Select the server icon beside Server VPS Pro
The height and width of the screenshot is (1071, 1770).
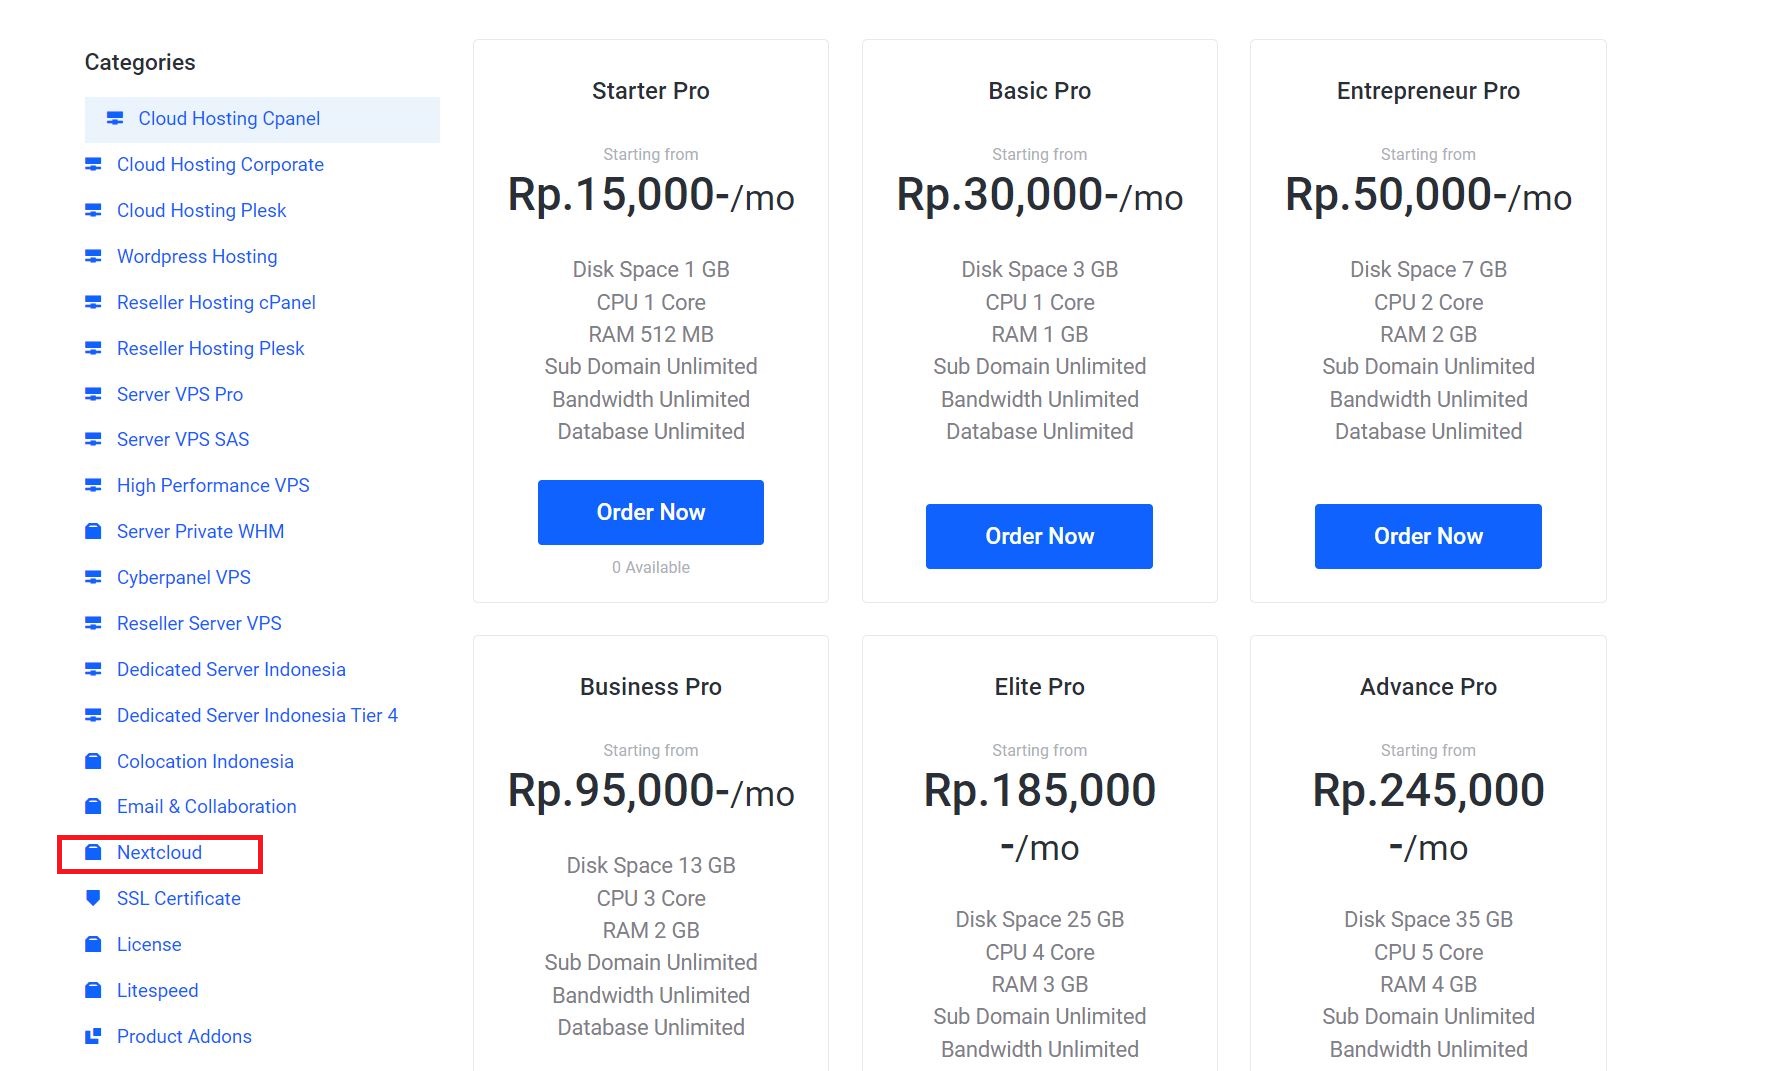point(93,394)
